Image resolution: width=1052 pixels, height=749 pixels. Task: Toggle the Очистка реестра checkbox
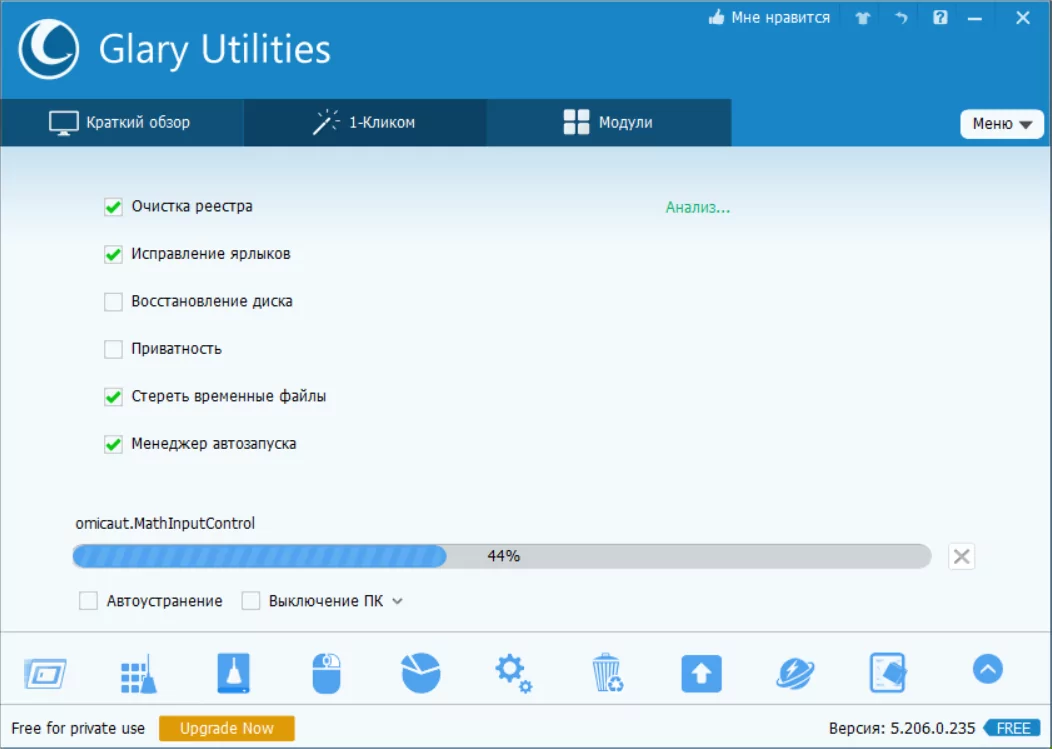point(113,207)
